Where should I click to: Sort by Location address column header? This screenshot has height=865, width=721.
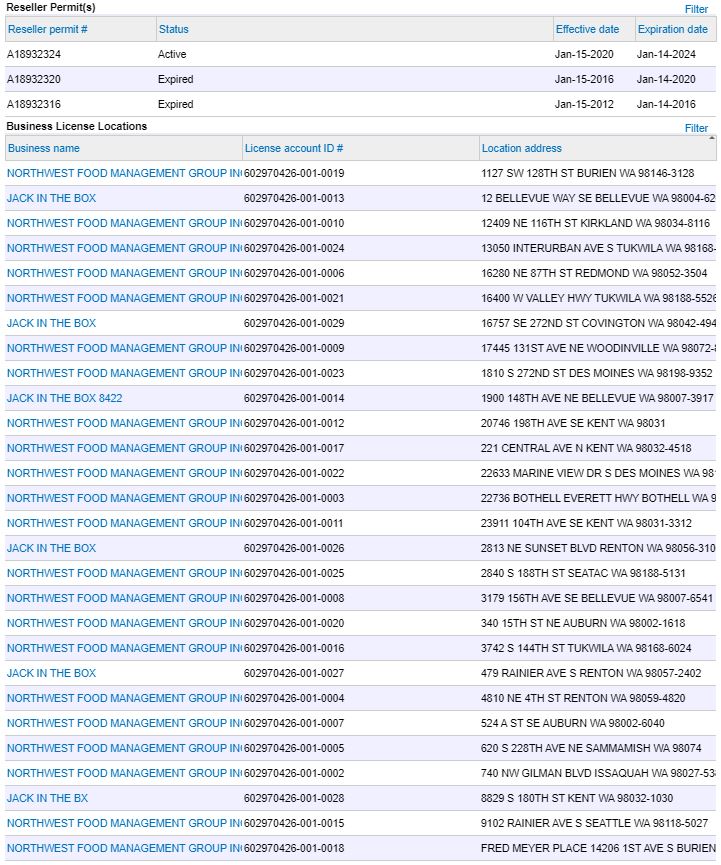521,148
